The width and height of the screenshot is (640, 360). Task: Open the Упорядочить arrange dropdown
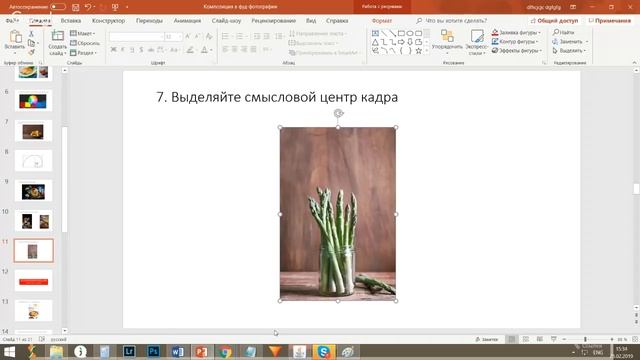coord(447,42)
